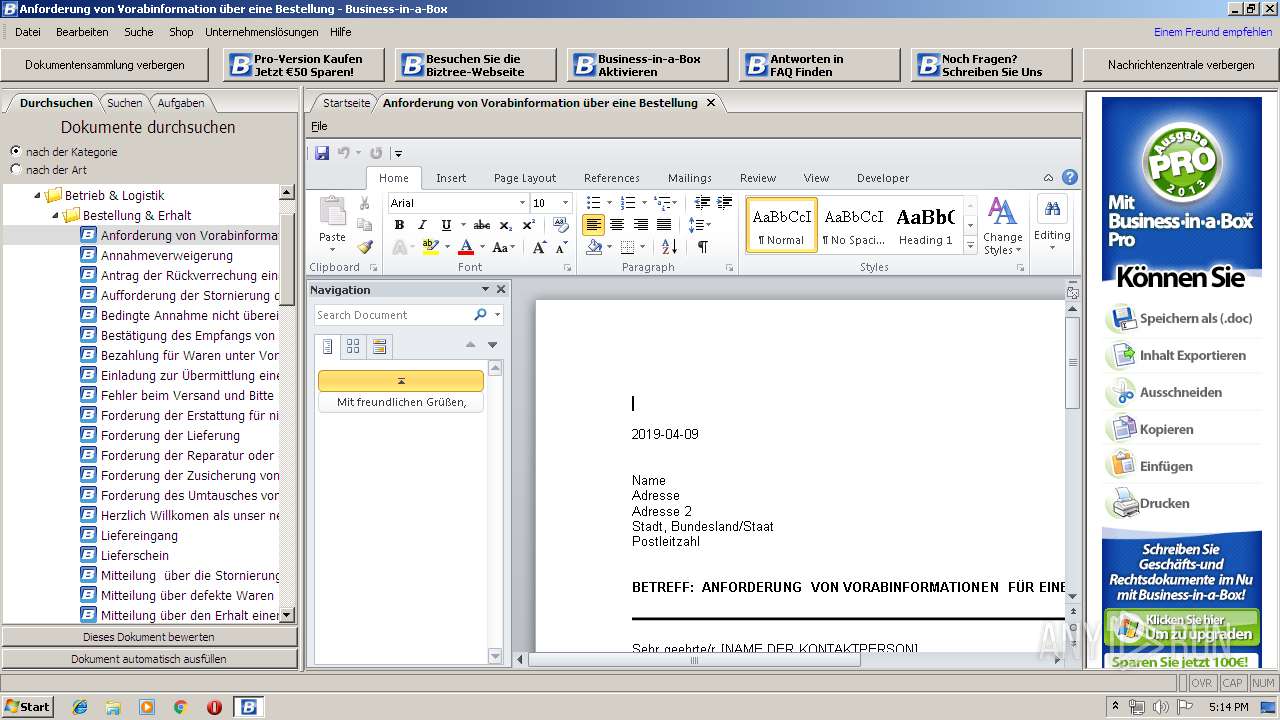Click Speichern als (.doc)

[x=1180, y=319]
